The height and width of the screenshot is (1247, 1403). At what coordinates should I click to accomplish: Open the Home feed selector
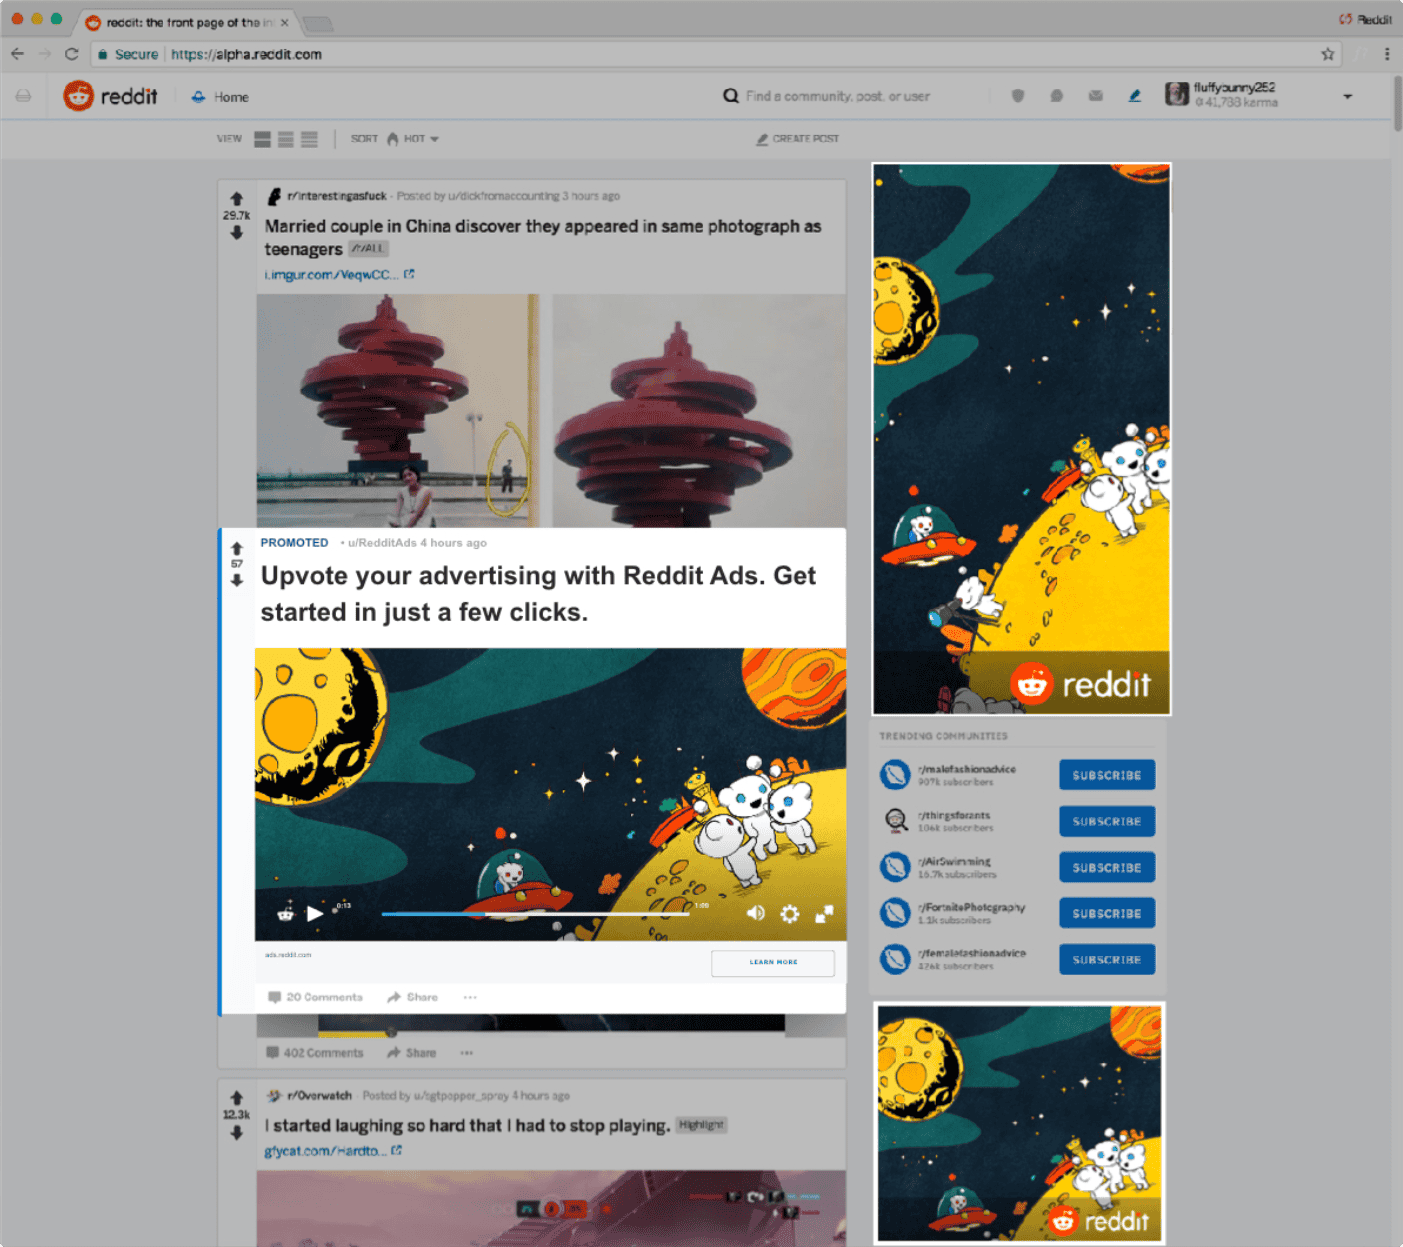[x=220, y=97]
